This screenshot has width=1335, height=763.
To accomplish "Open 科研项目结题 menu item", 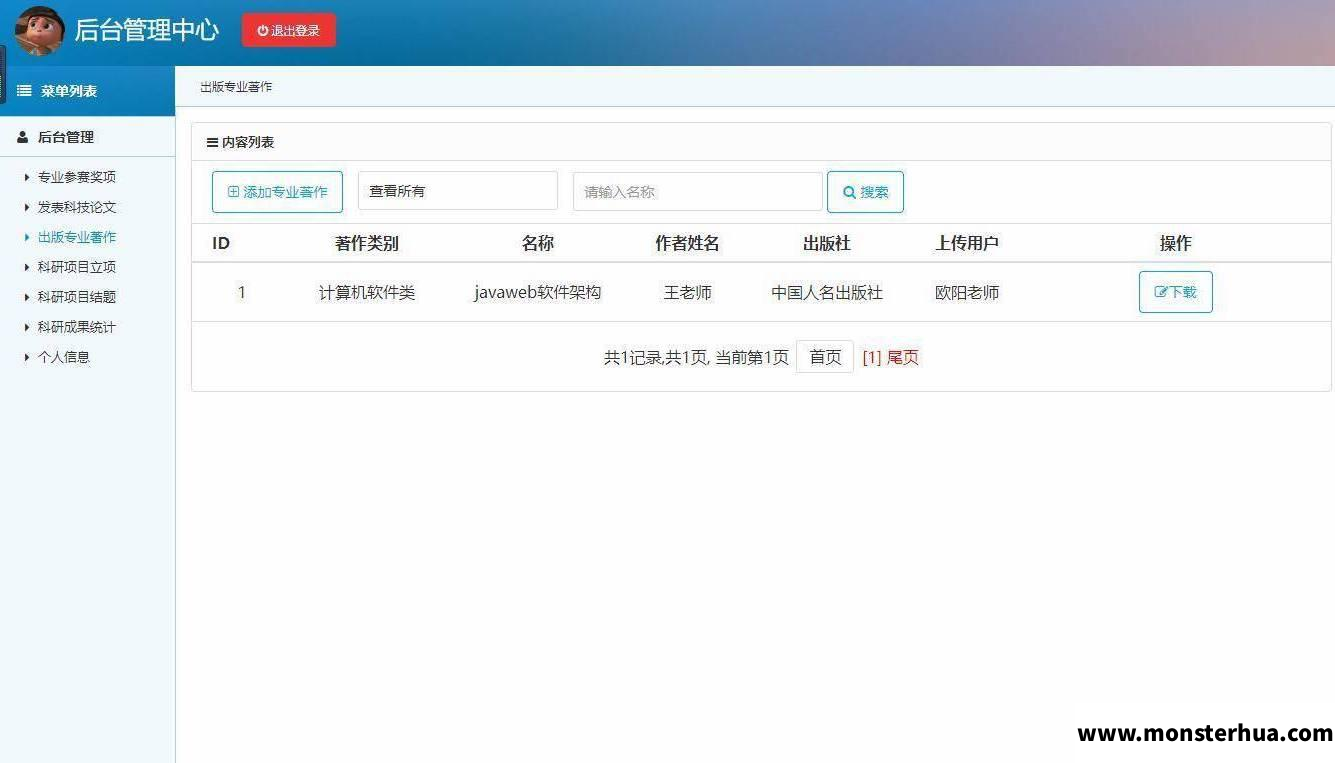I will (77, 297).
